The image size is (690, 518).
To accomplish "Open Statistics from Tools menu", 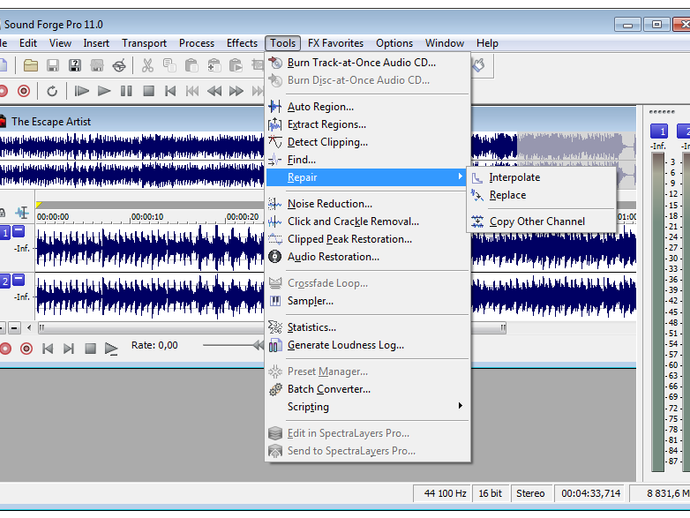I will click(368, 327).
